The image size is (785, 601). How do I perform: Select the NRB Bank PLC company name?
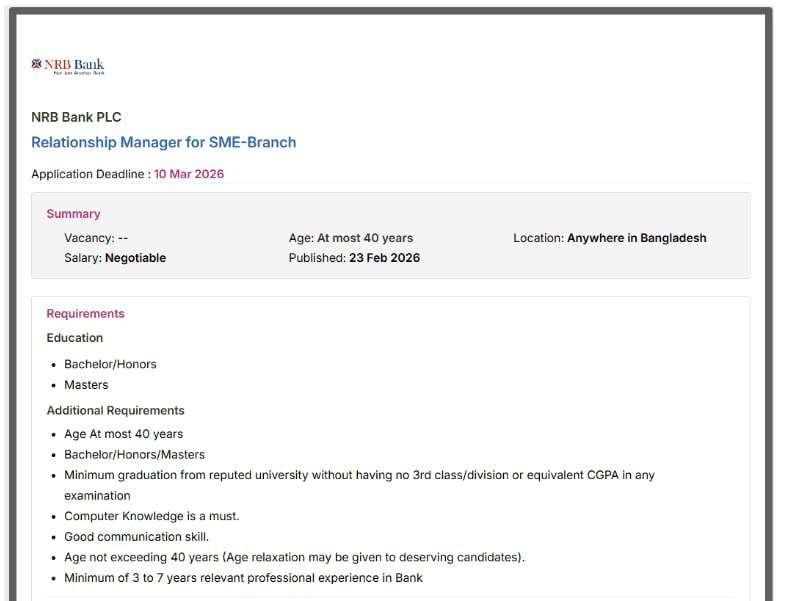76,117
